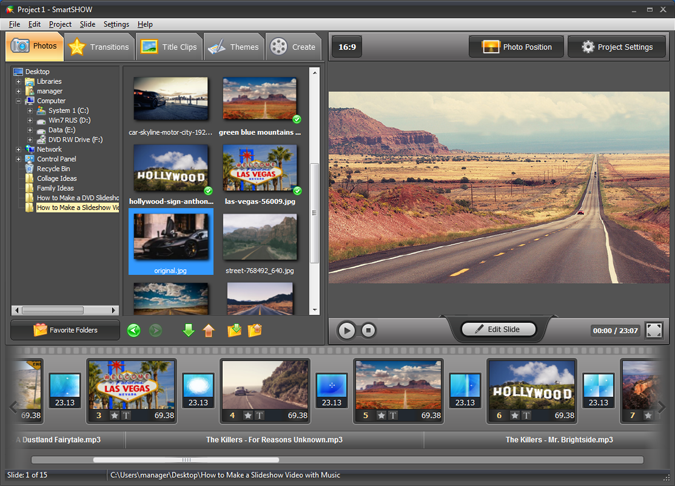Expand the Win7 RUS (D:) drive node
This screenshot has height=486, width=675.
click(x=30, y=120)
